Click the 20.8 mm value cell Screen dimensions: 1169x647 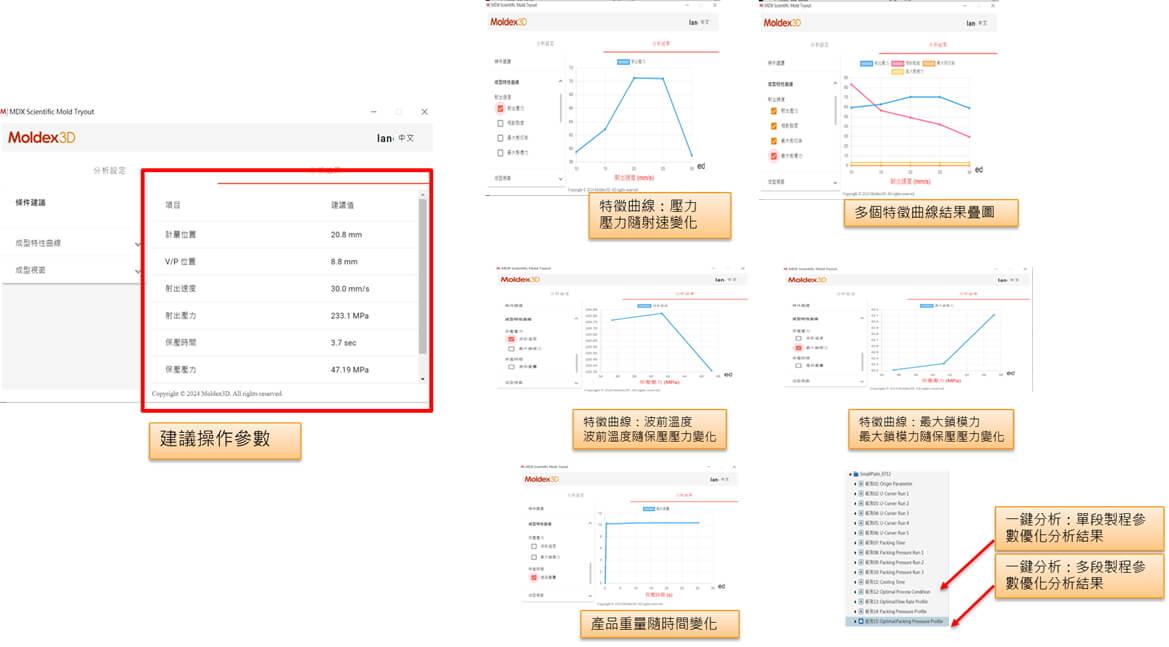346,235
